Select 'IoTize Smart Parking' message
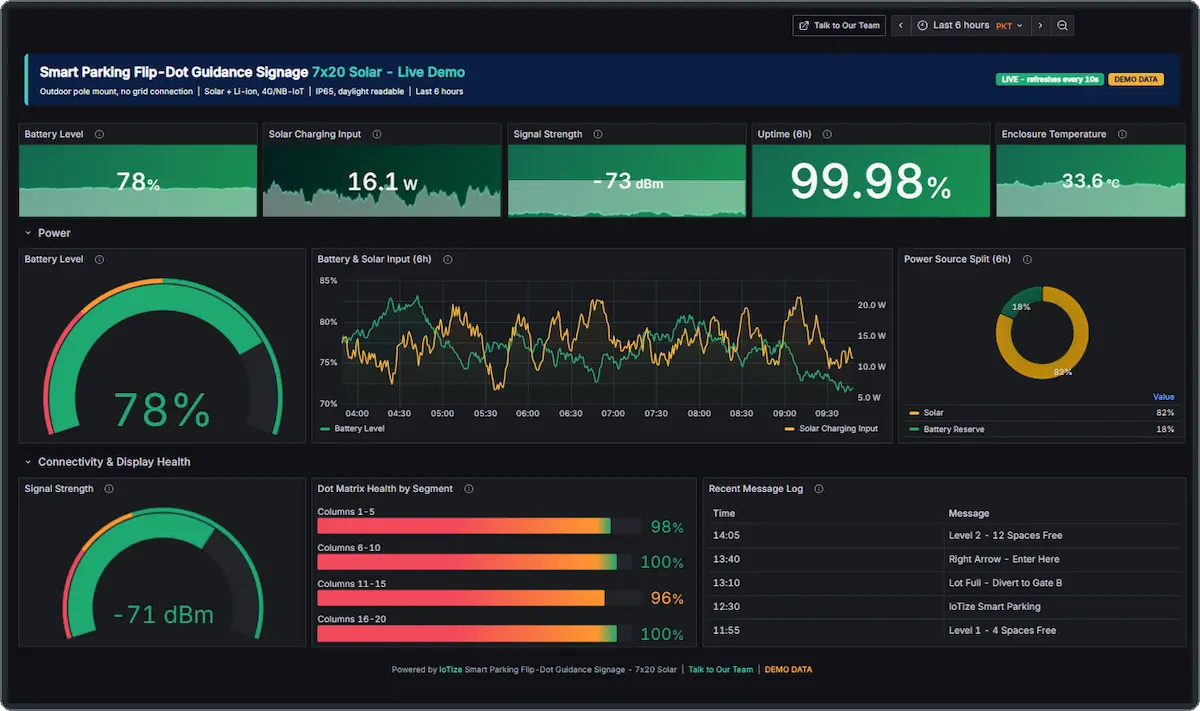 (994, 606)
